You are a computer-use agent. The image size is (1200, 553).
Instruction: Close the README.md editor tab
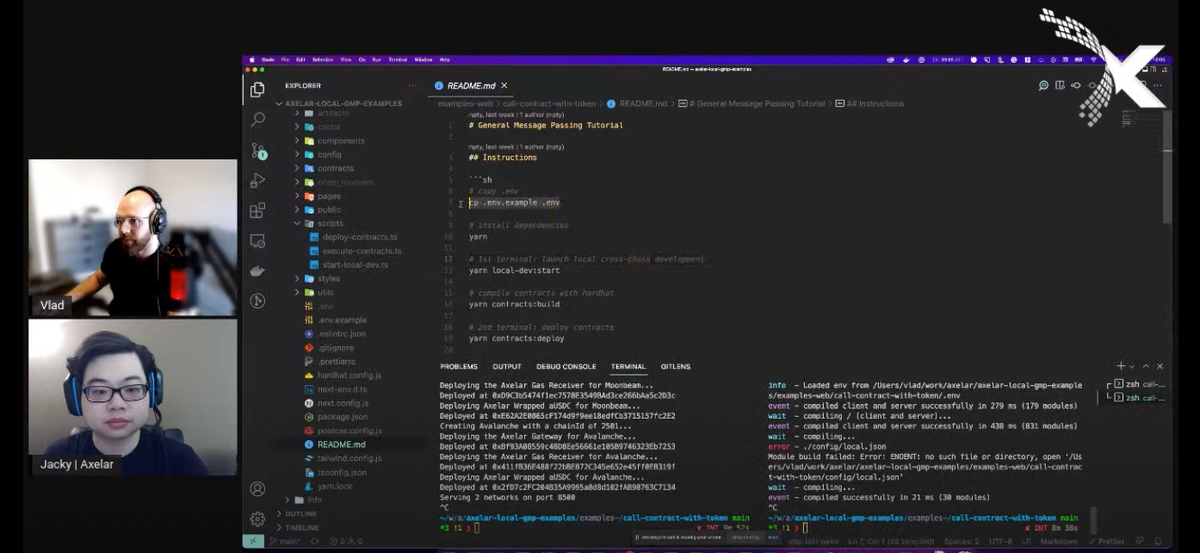504,86
